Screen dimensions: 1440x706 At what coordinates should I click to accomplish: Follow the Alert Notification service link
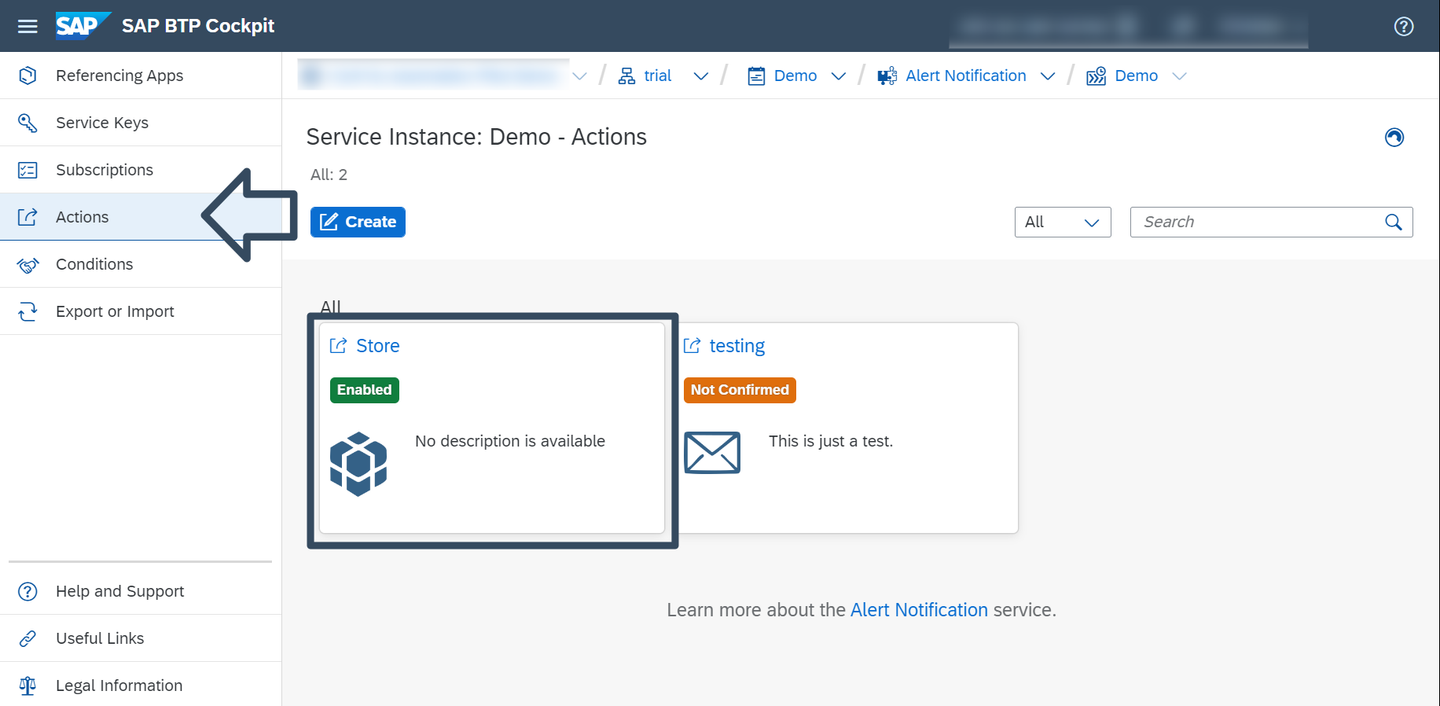coord(919,610)
